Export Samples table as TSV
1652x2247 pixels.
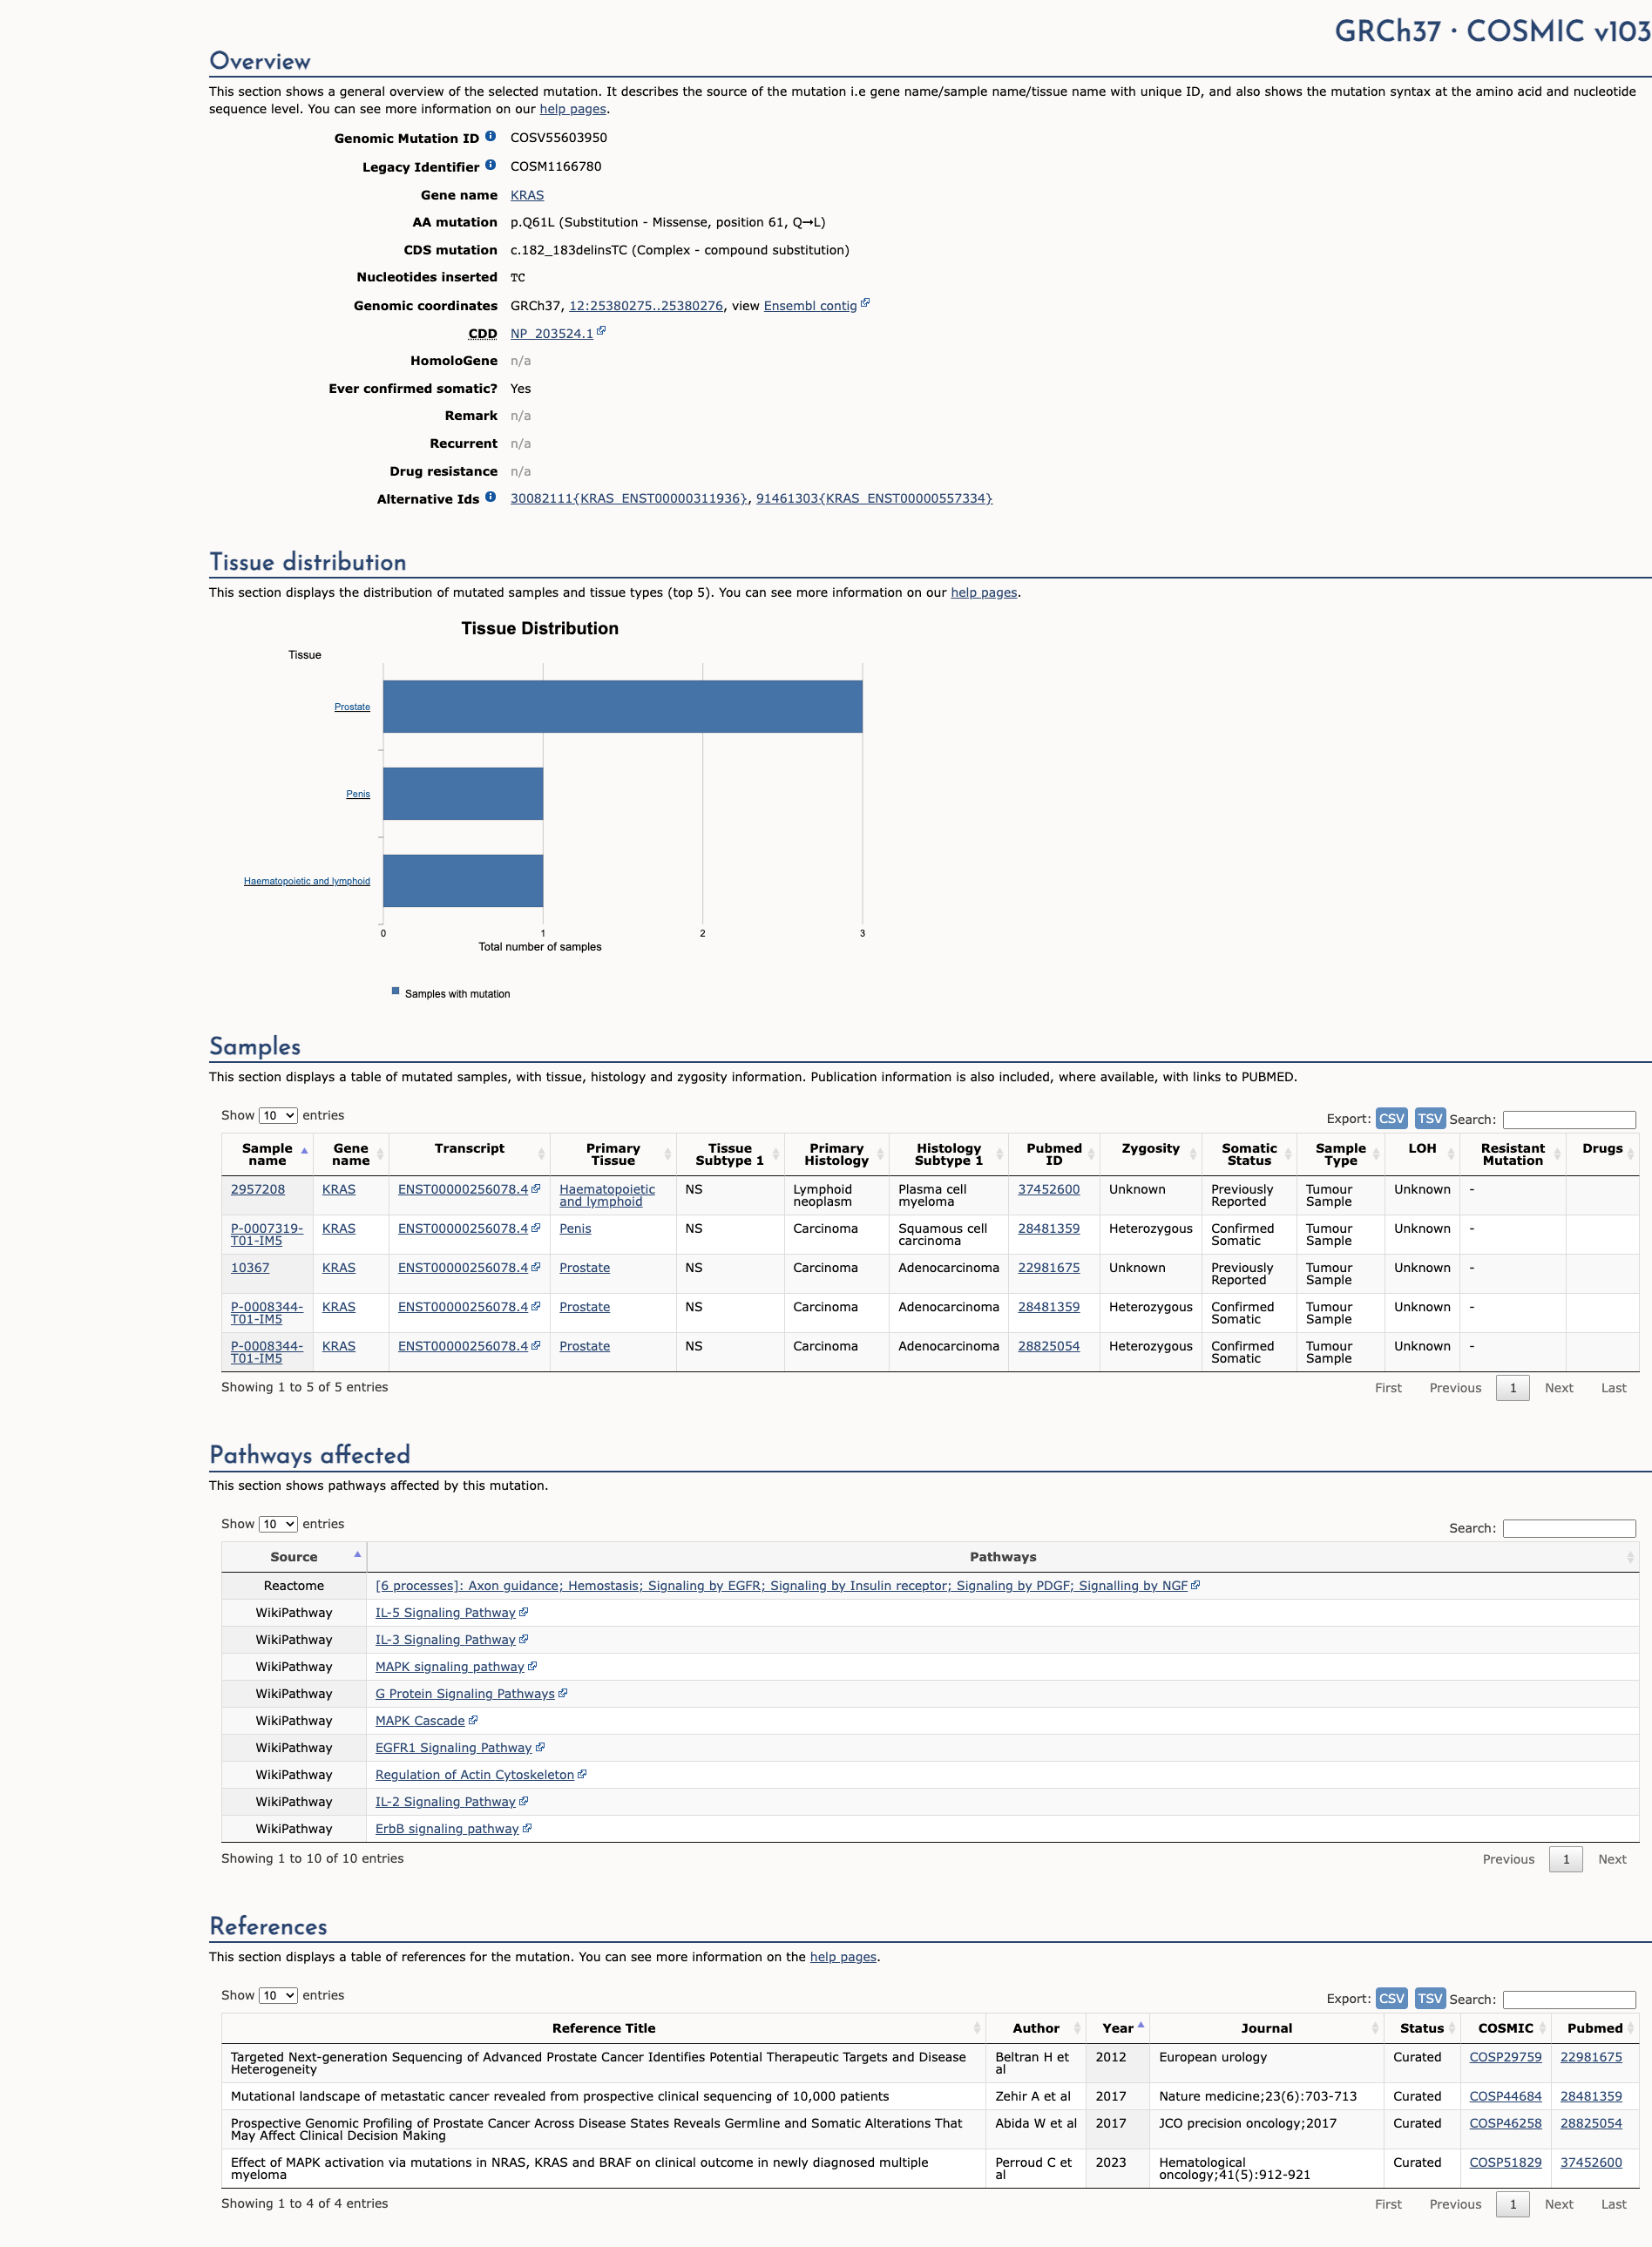pyautogui.click(x=1430, y=1118)
